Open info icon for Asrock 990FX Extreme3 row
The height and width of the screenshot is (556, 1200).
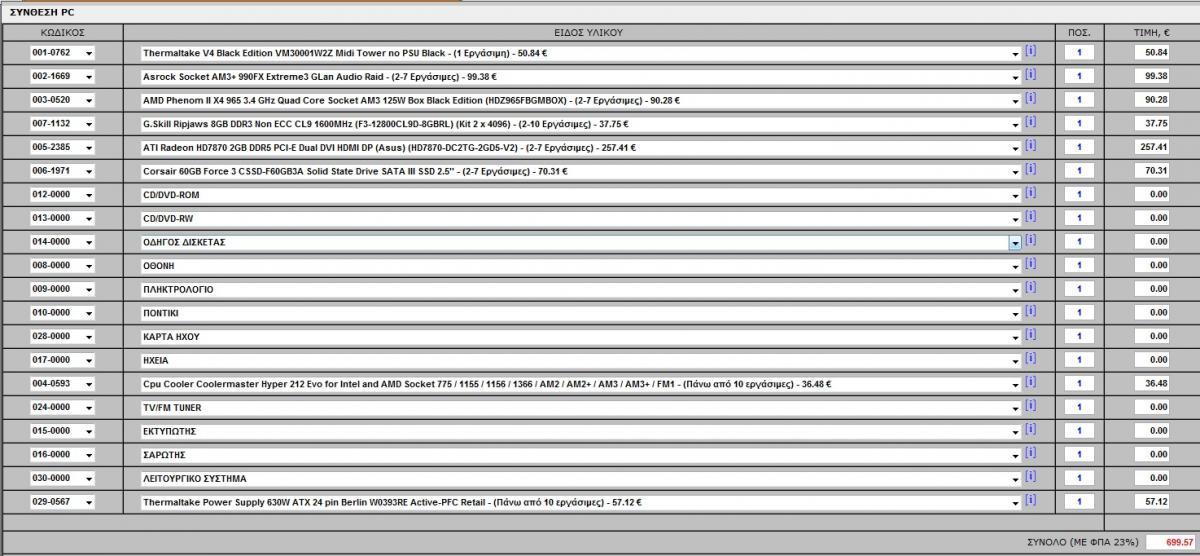tap(1030, 74)
